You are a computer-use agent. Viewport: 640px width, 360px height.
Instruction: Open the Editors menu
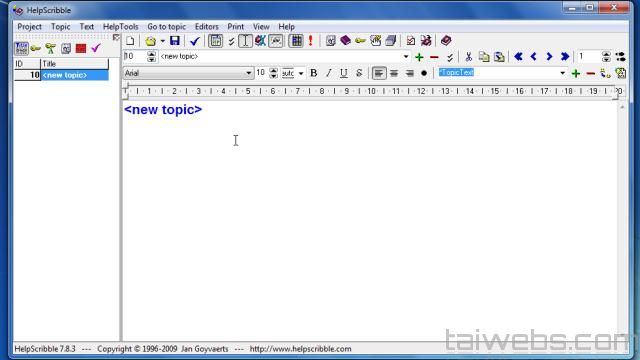pos(207,27)
